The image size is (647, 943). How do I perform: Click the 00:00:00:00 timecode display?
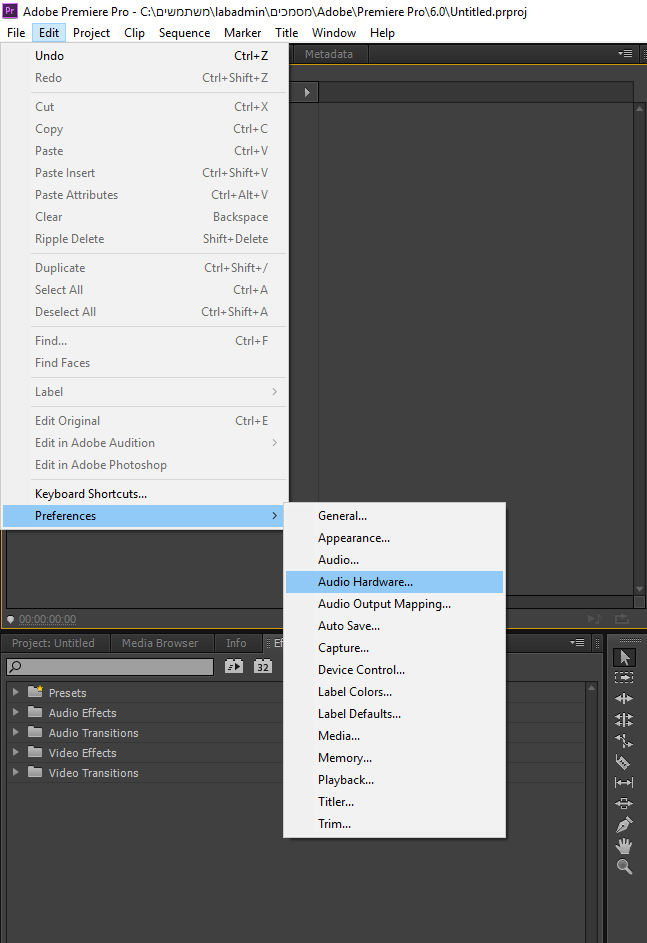coord(48,619)
